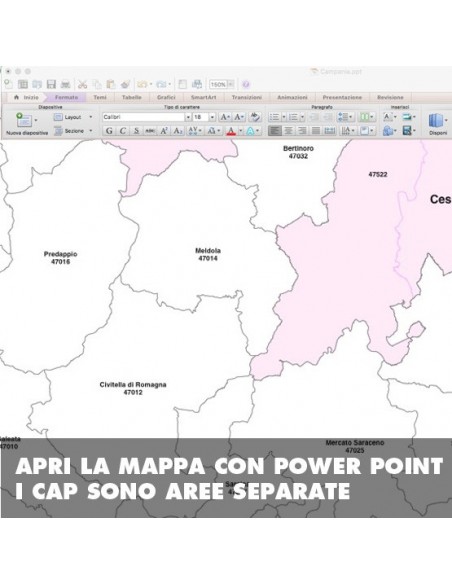The width and height of the screenshot is (452, 584).
Task: Open the font name Calibri dropdown
Action: tap(188, 117)
